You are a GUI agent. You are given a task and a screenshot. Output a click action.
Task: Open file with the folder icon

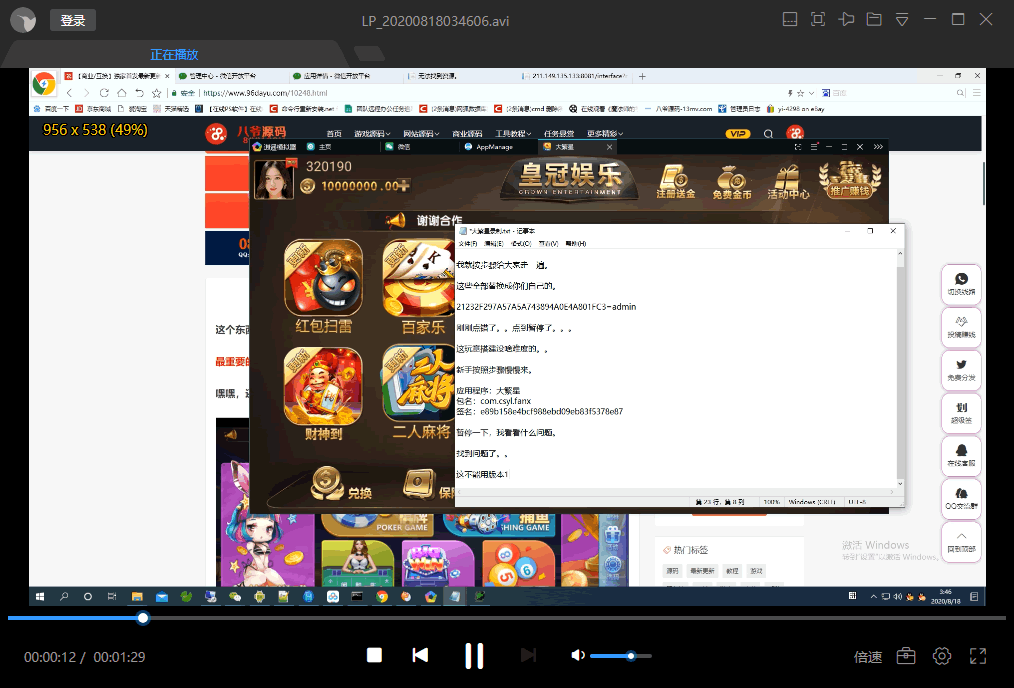(874, 19)
